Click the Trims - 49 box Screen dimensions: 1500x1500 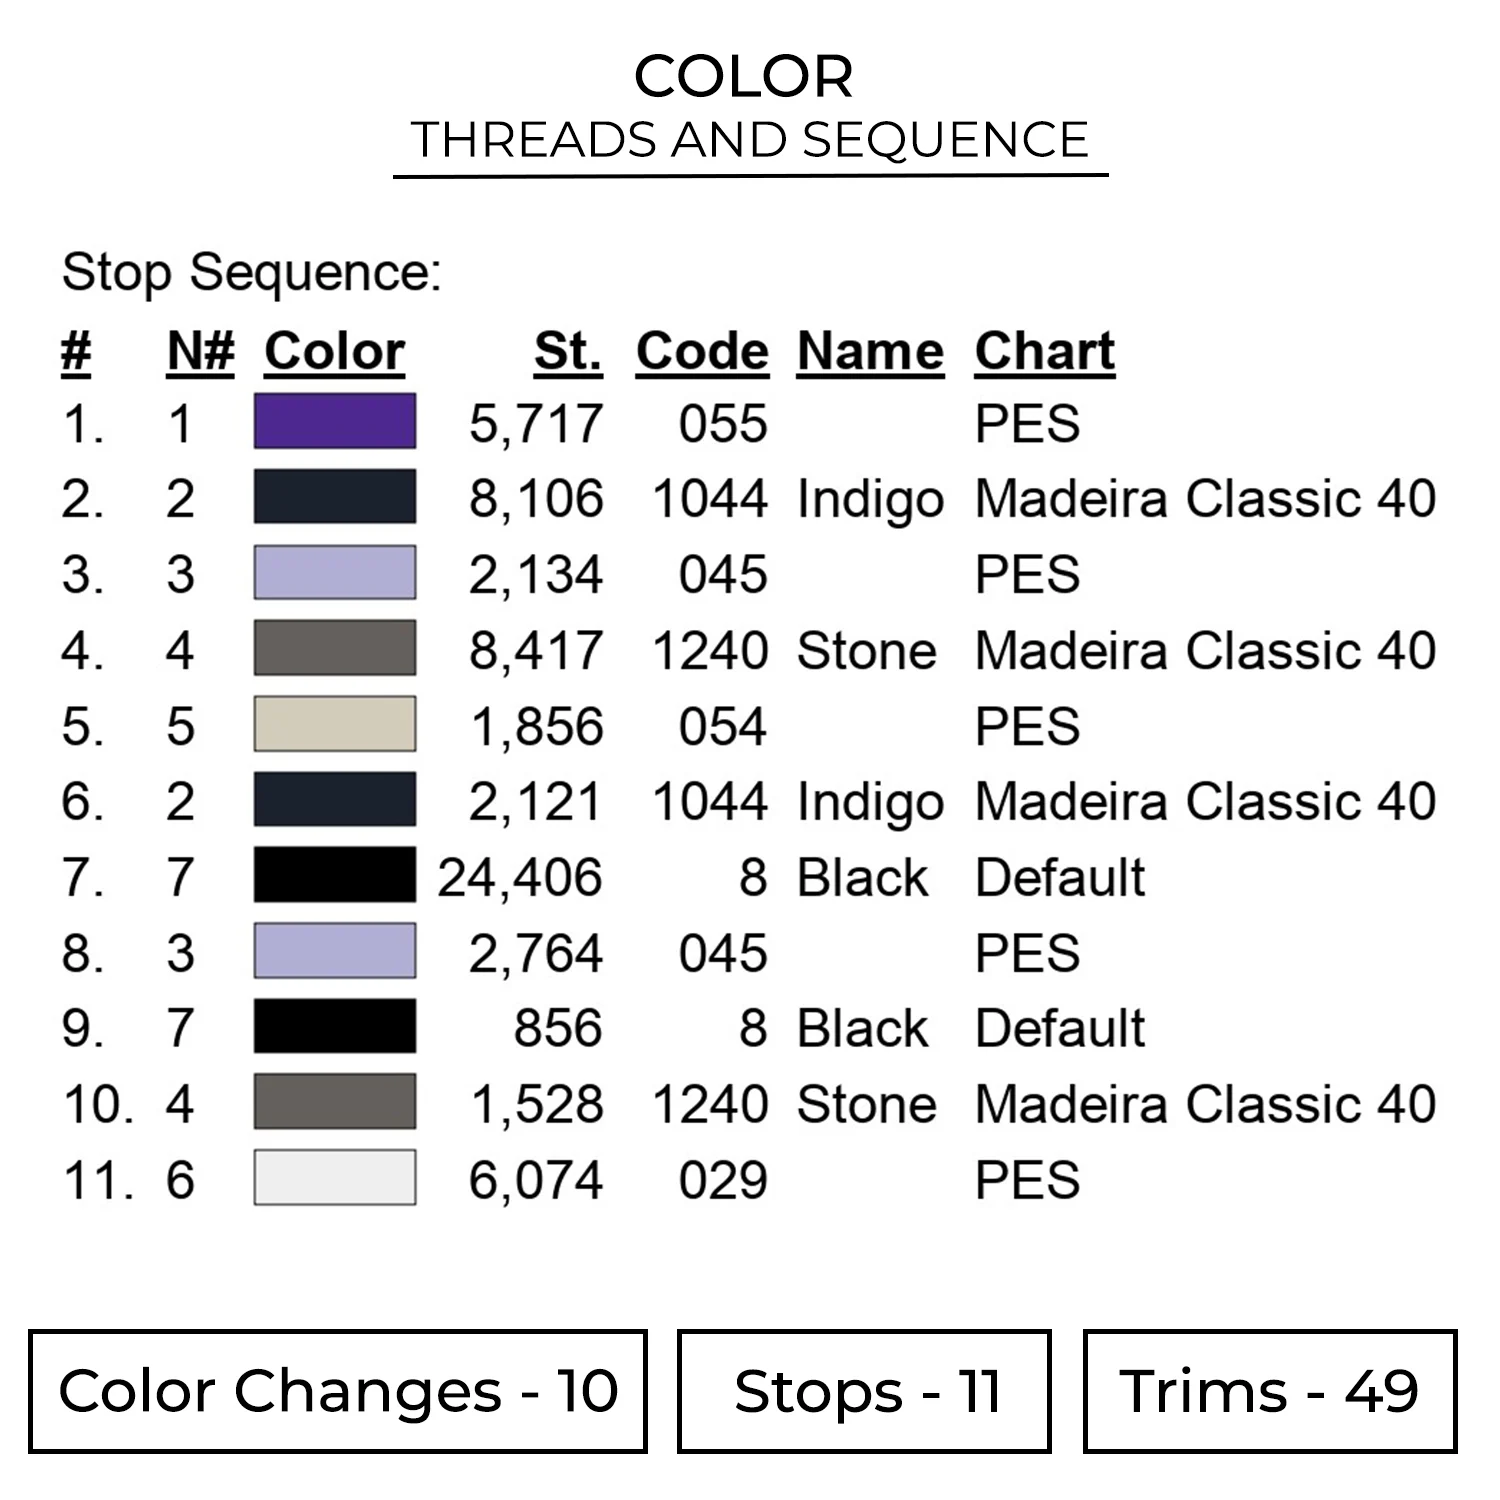(x=1269, y=1391)
